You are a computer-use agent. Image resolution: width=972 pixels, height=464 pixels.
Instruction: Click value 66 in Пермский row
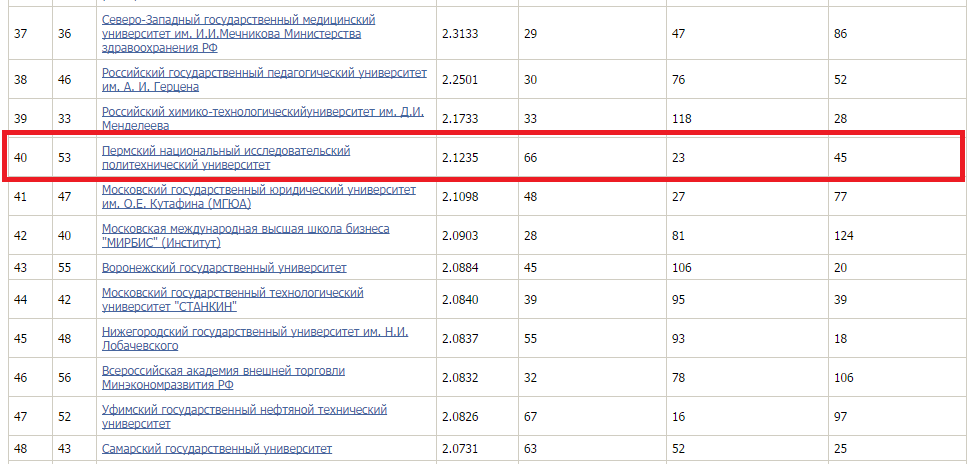click(x=530, y=158)
